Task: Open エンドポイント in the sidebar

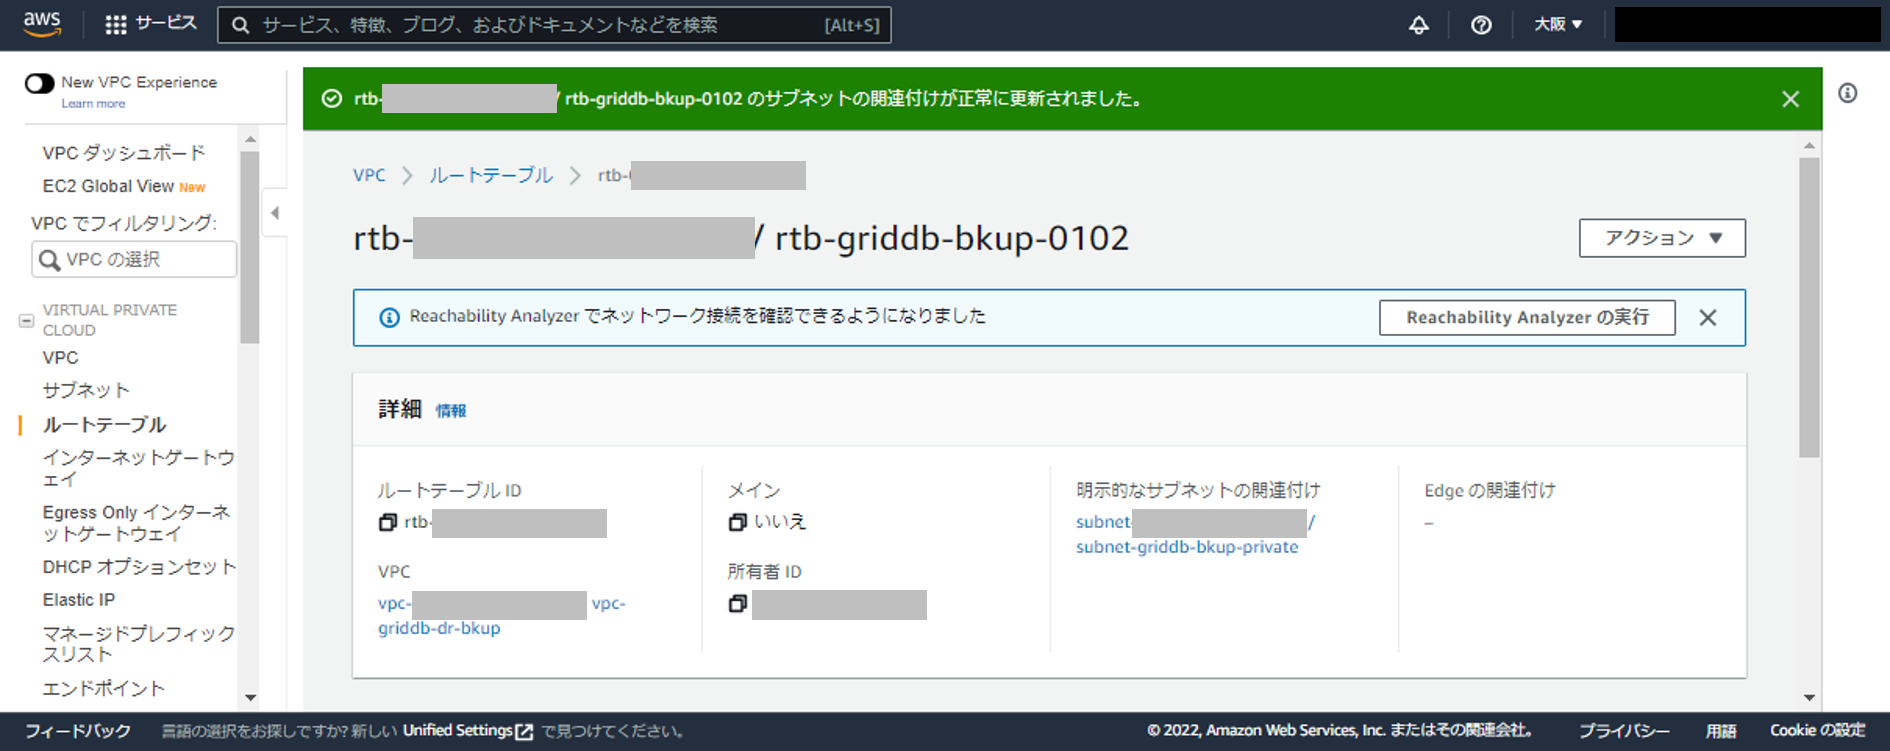Action: pos(104,688)
